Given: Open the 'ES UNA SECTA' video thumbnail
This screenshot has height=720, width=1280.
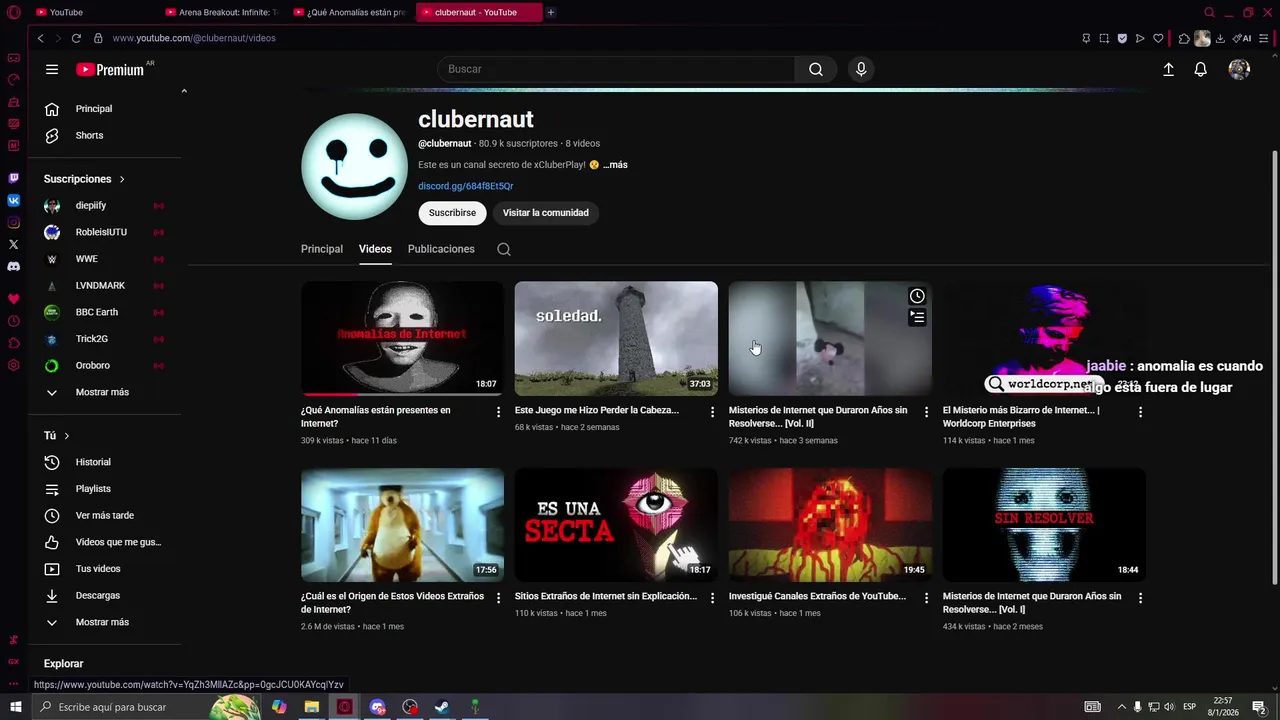Looking at the screenshot, I should pyautogui.click(x=616, y=525).
